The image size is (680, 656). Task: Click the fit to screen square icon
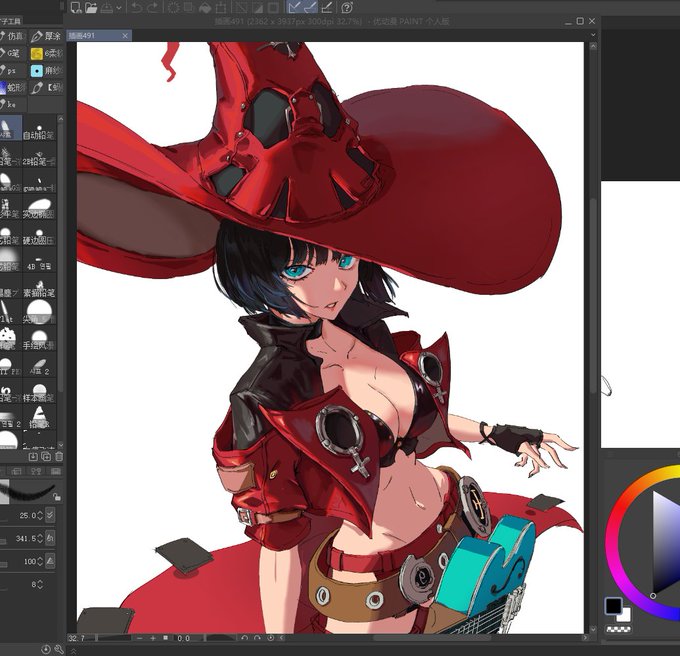coord(165,638)
